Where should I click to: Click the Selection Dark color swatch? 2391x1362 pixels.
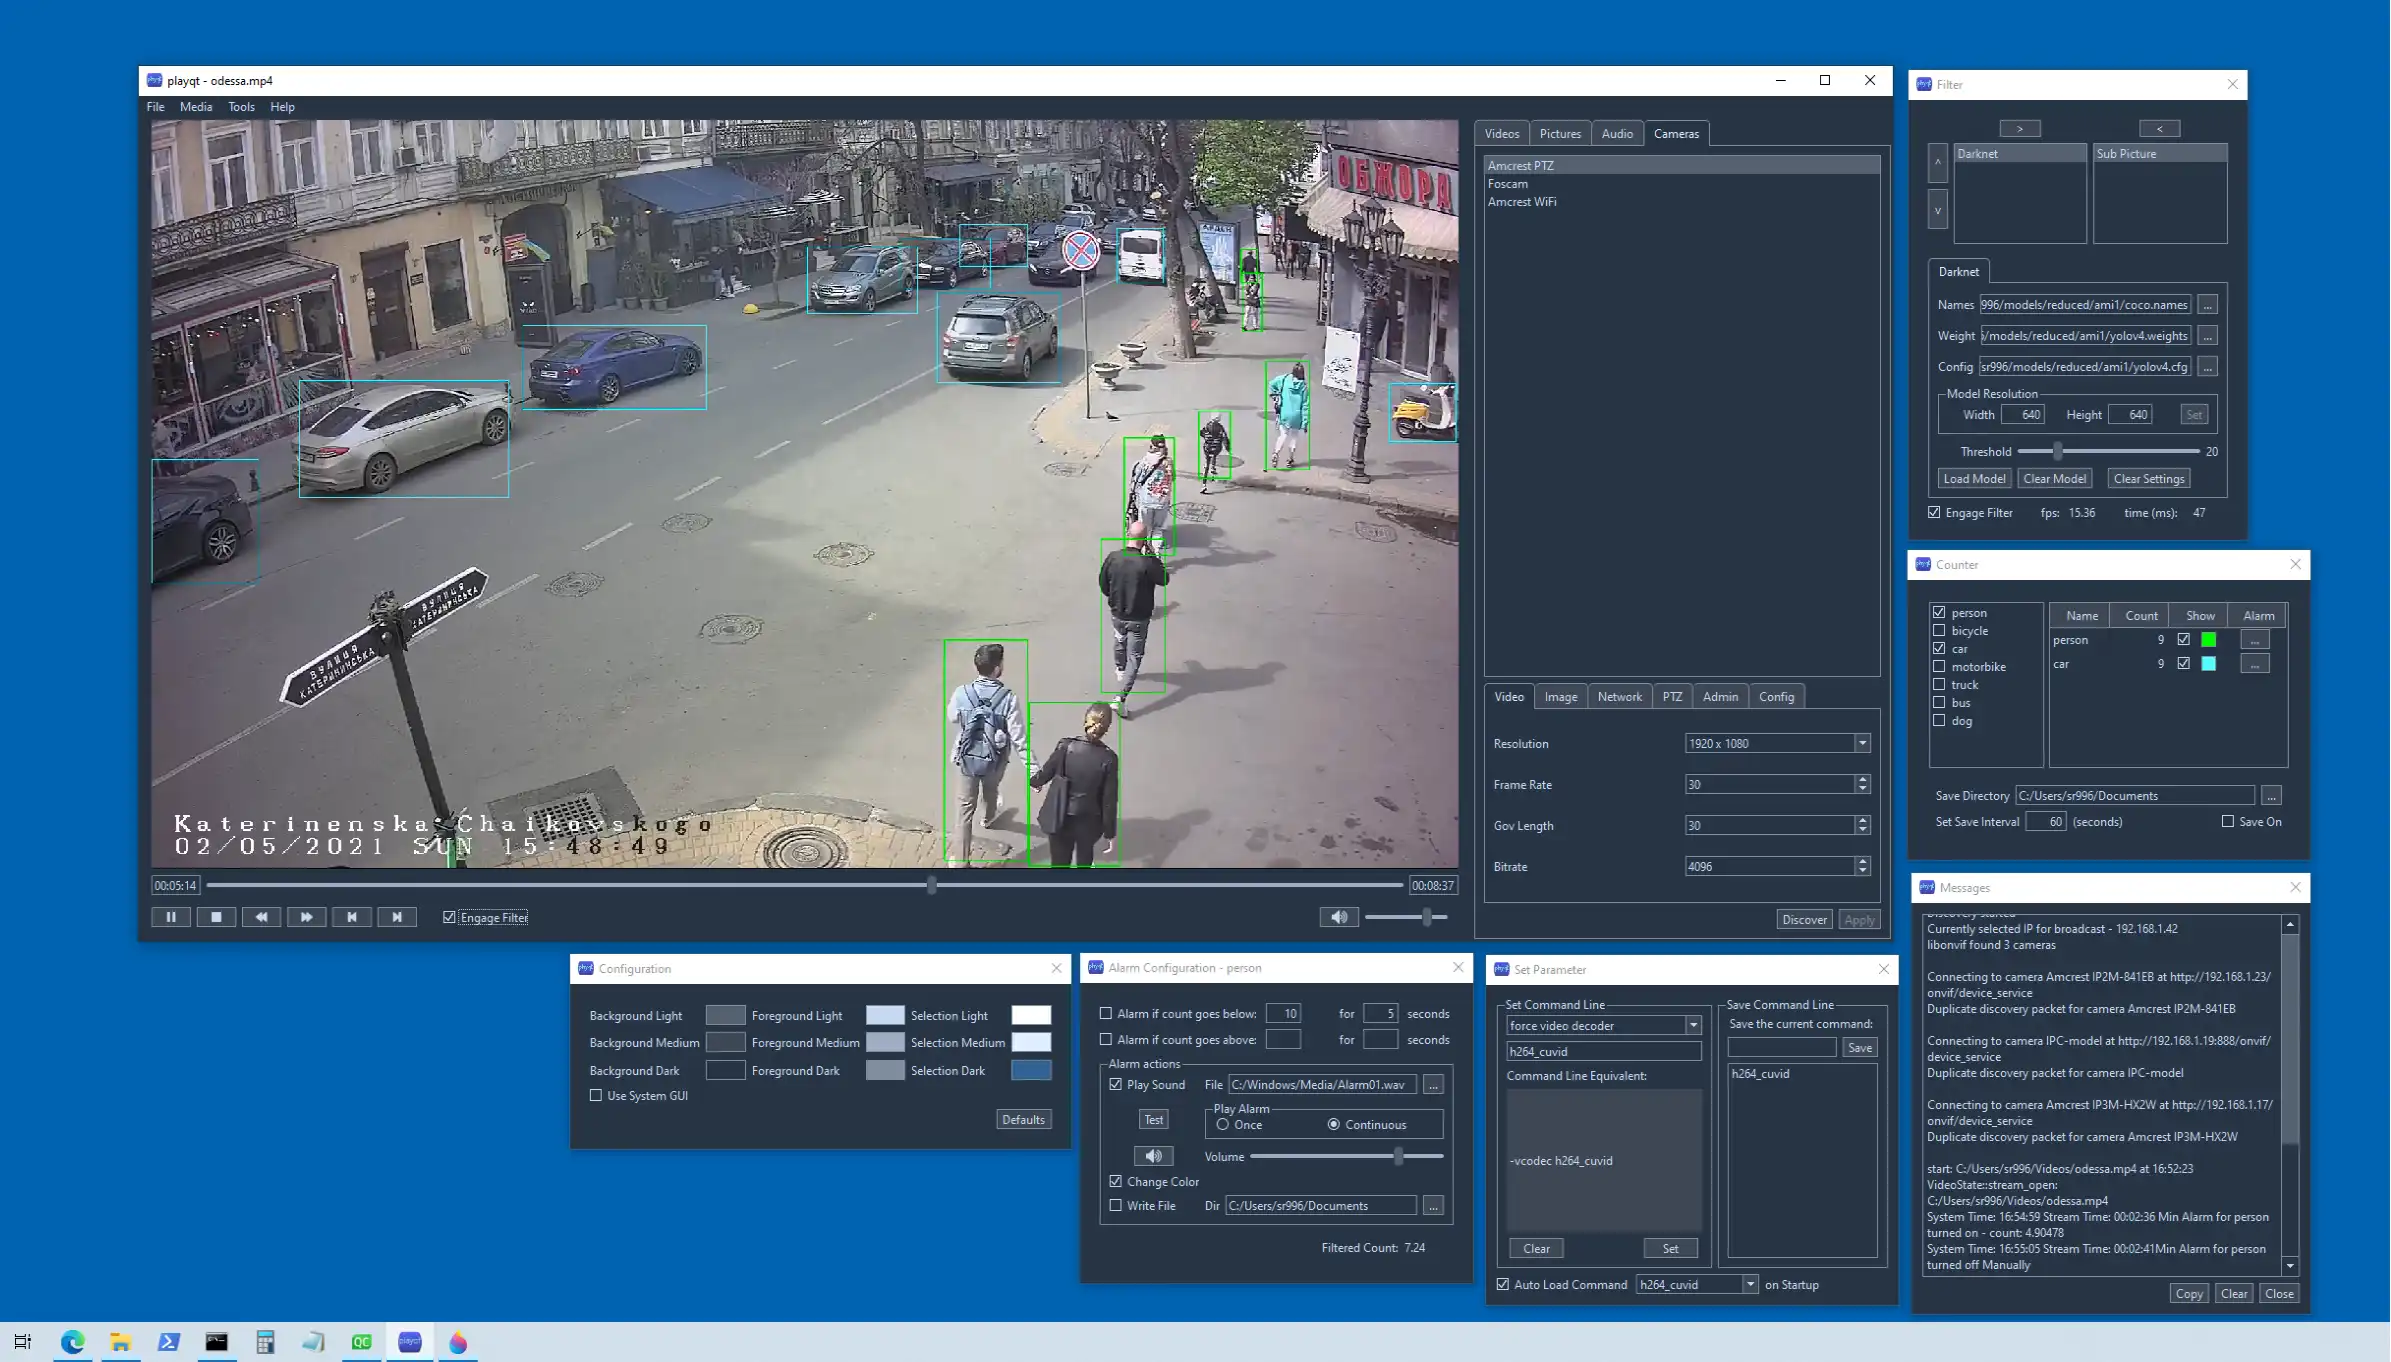(1030, 1071)
